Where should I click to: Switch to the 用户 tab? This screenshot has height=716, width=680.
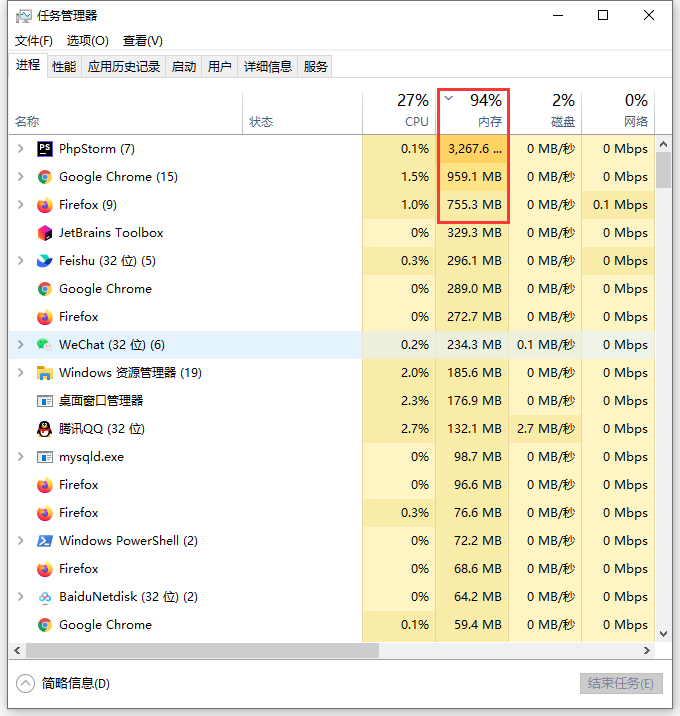coord(220,67)
